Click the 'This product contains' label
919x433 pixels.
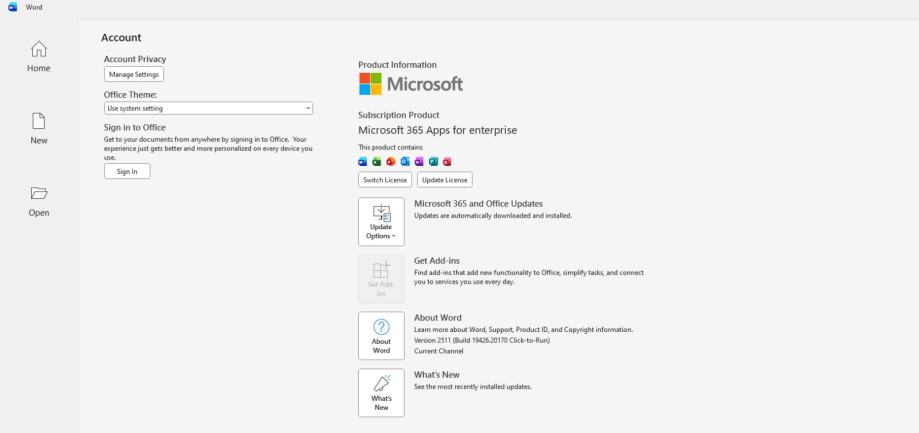[390, 147]
